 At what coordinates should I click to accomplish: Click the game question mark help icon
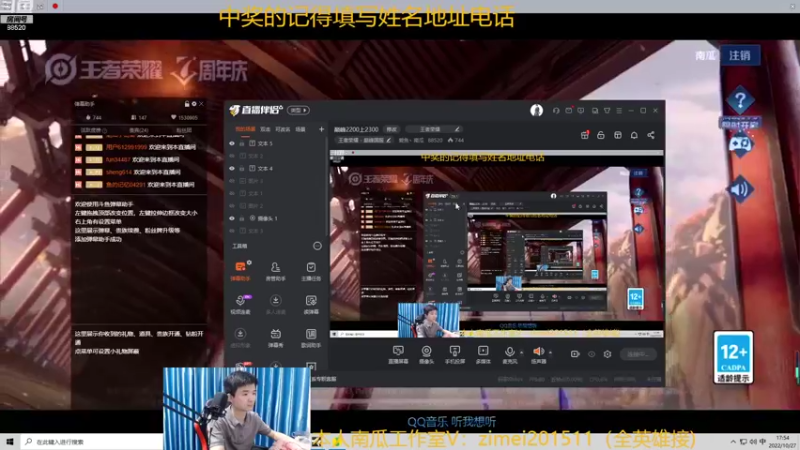coord(740,101)
